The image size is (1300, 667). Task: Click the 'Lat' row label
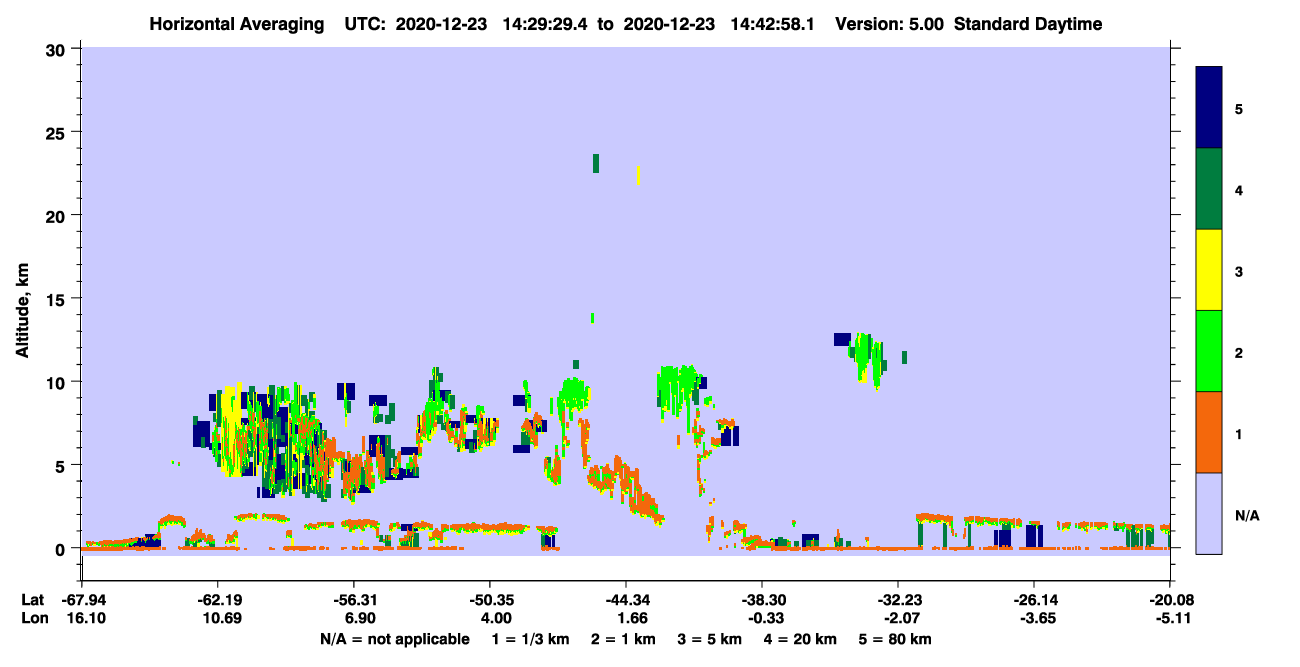(32, 600)
